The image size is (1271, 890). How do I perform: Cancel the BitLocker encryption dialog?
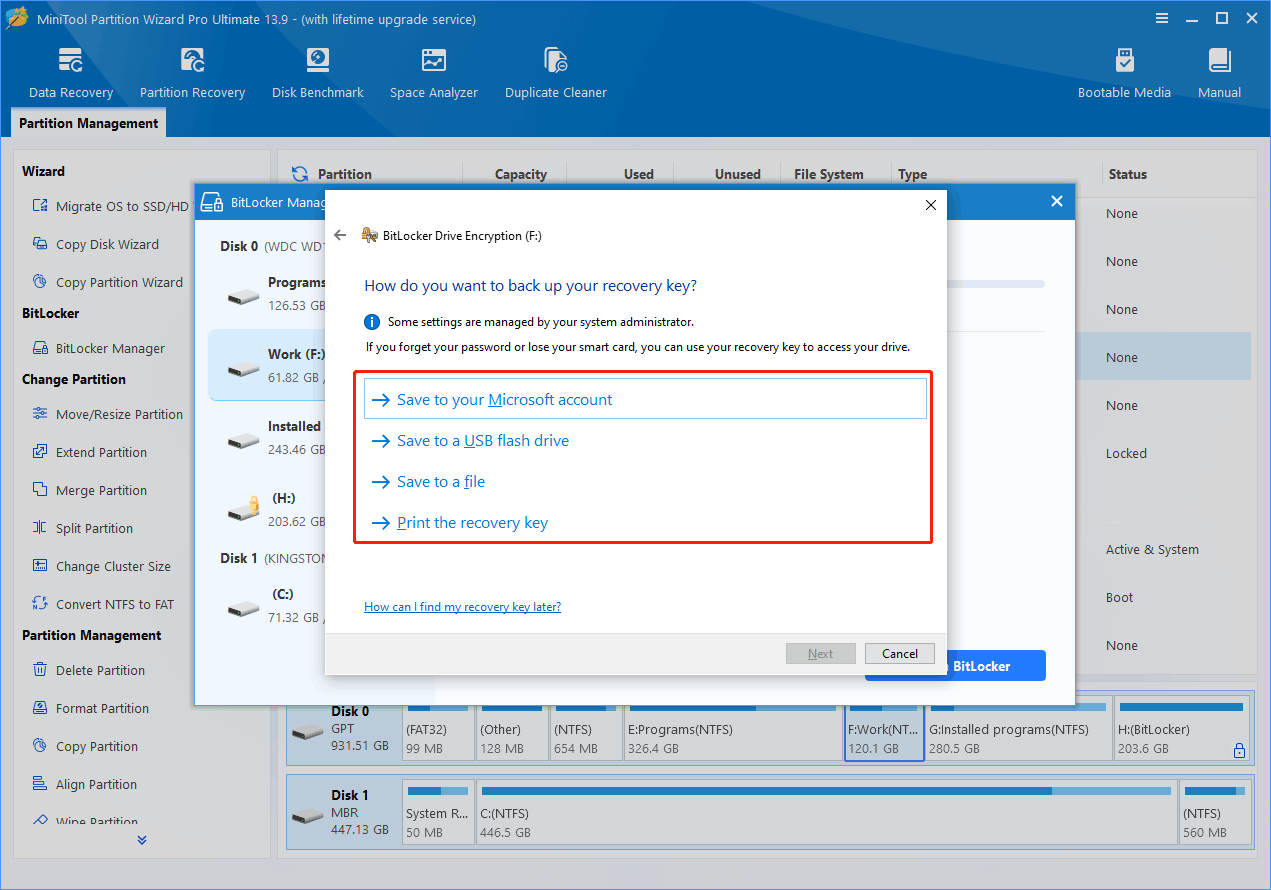(900, 654)
